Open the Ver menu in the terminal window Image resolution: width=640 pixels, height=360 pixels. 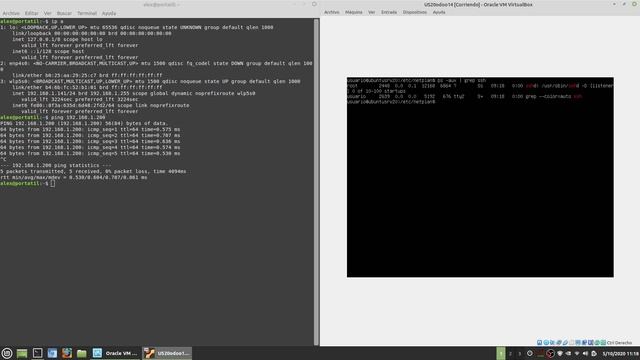point(48,13)
